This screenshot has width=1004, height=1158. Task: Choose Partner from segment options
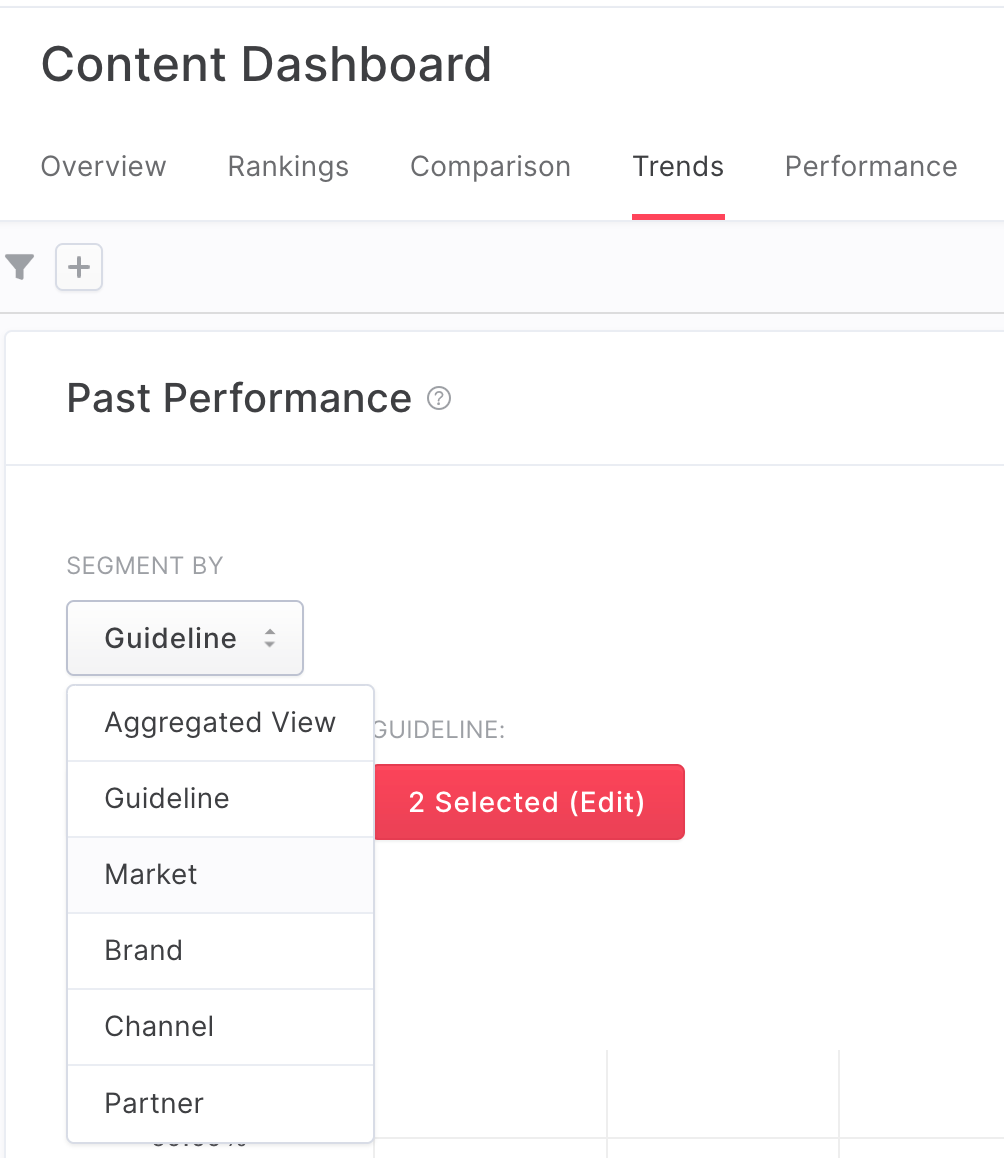click(x=220, y=1103)
